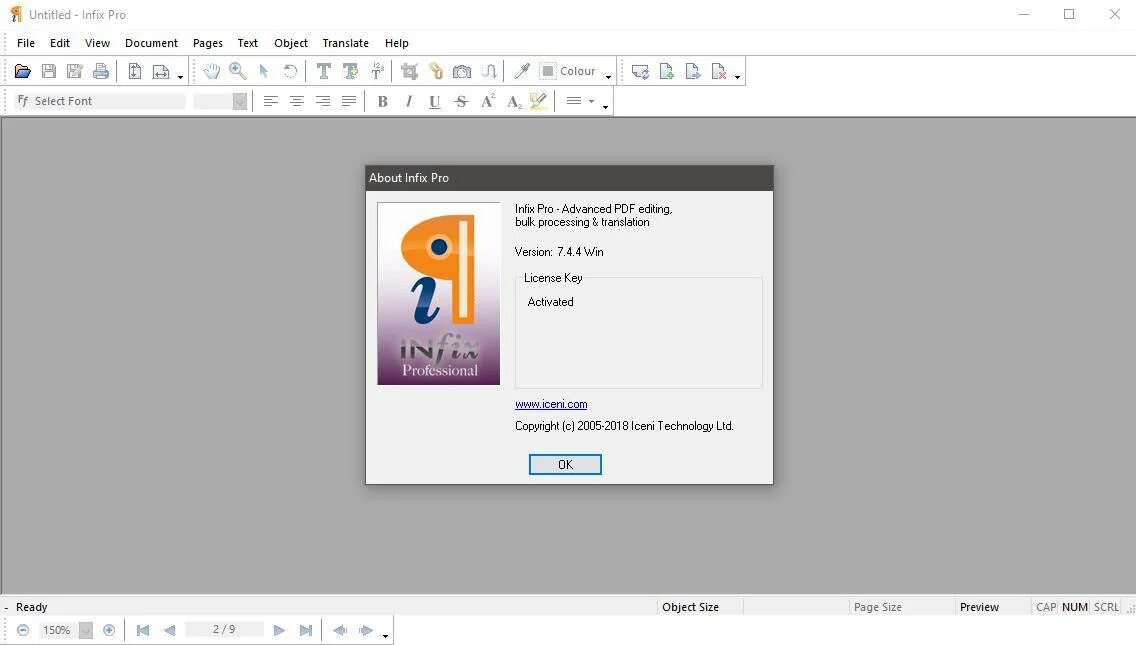Select the Zoom magnifier tool

click(x=238, y=71)
